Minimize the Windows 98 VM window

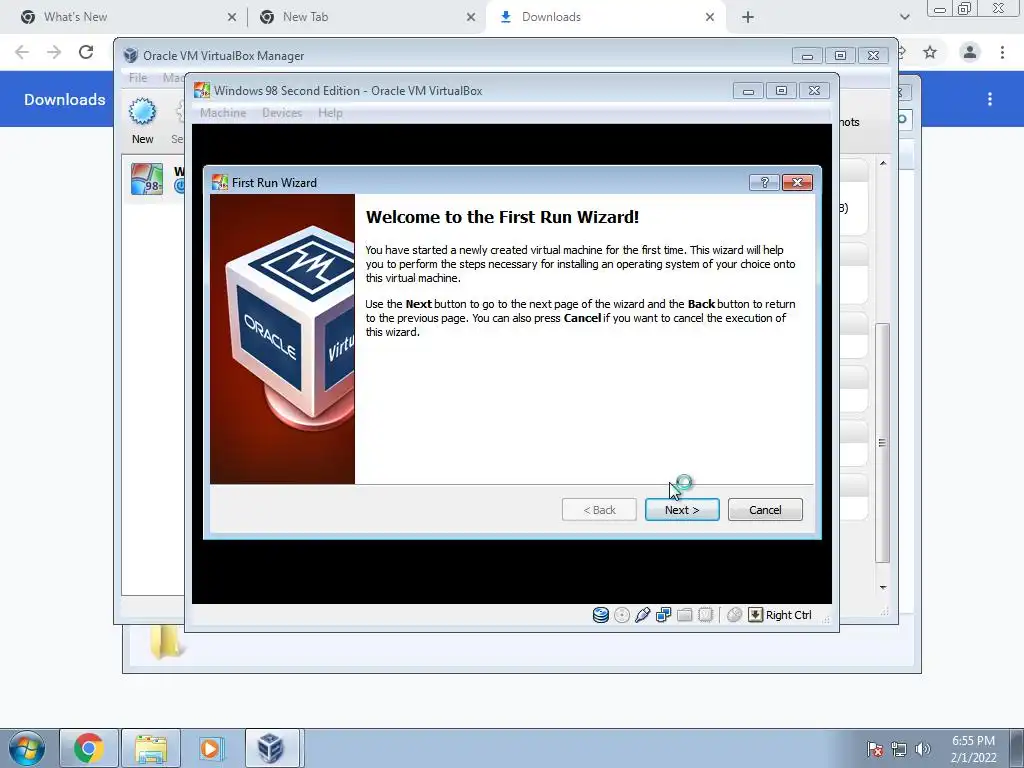pos(748,91)
